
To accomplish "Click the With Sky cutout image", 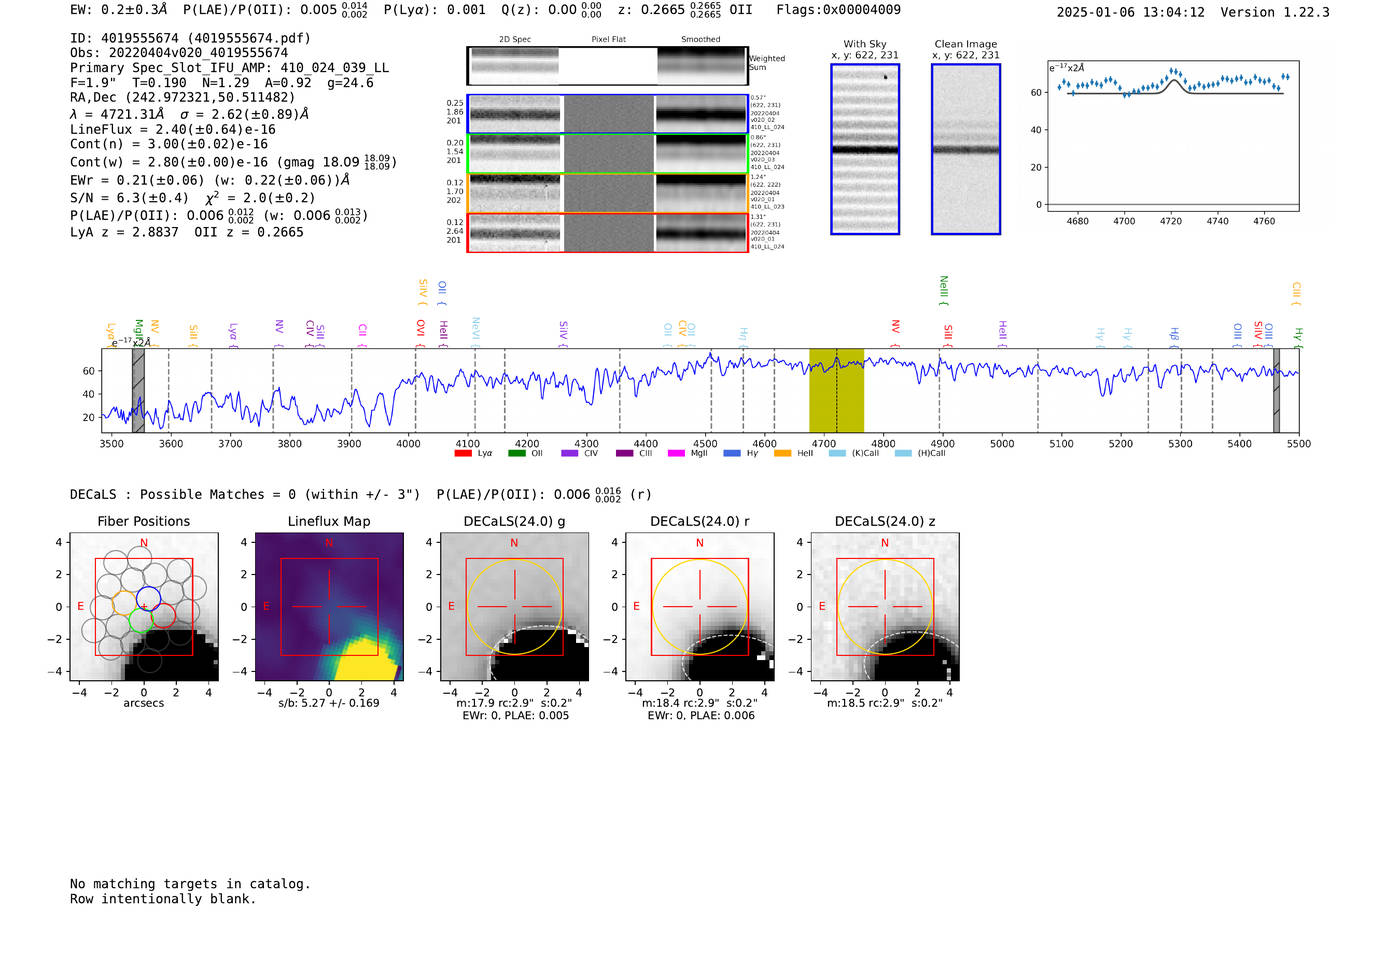I will click(x=865, y=149).
